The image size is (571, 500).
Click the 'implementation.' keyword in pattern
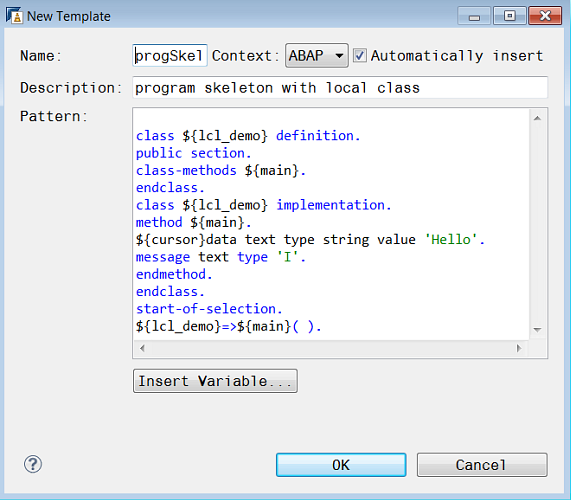[x=334, y=205]
